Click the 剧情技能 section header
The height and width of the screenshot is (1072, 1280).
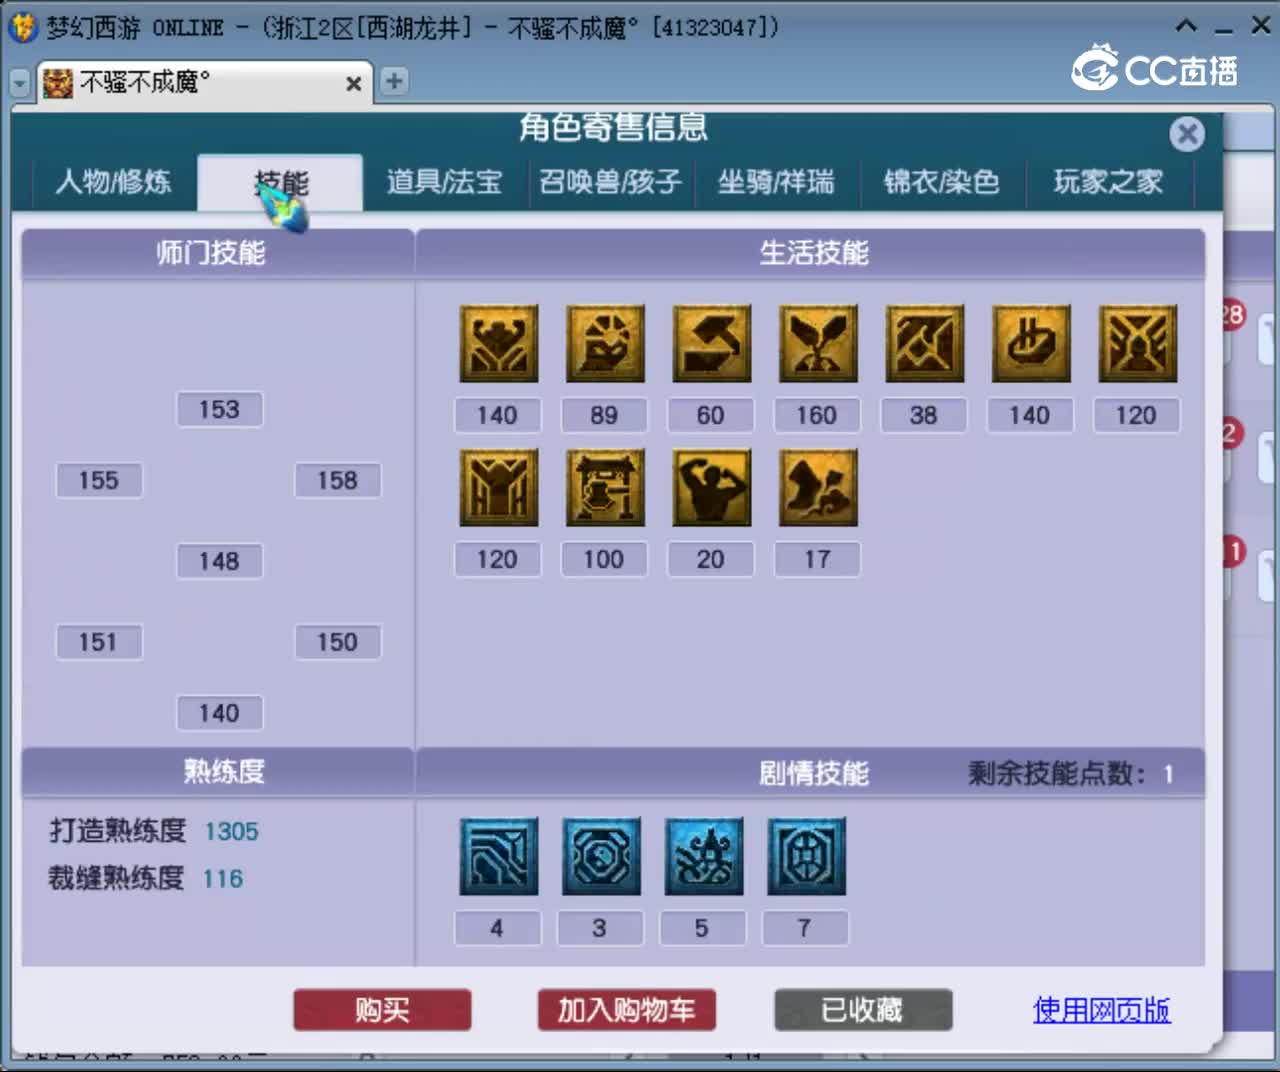813,773
